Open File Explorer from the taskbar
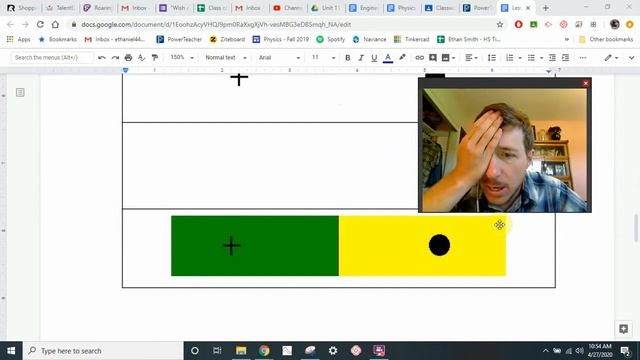The image size is (640, 360). pos(241,351)
